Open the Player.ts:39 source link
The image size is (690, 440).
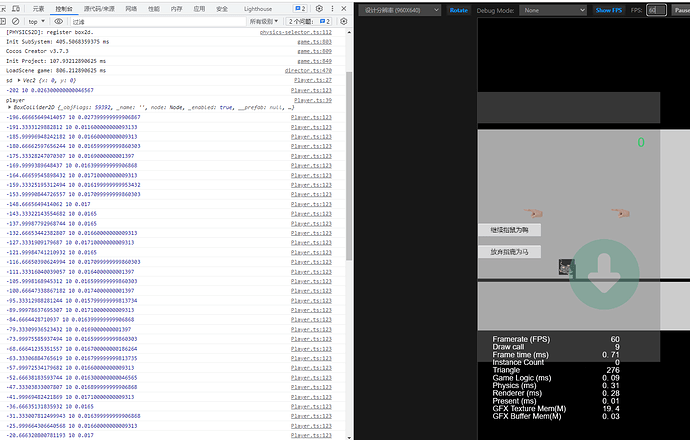coord(312,100)
